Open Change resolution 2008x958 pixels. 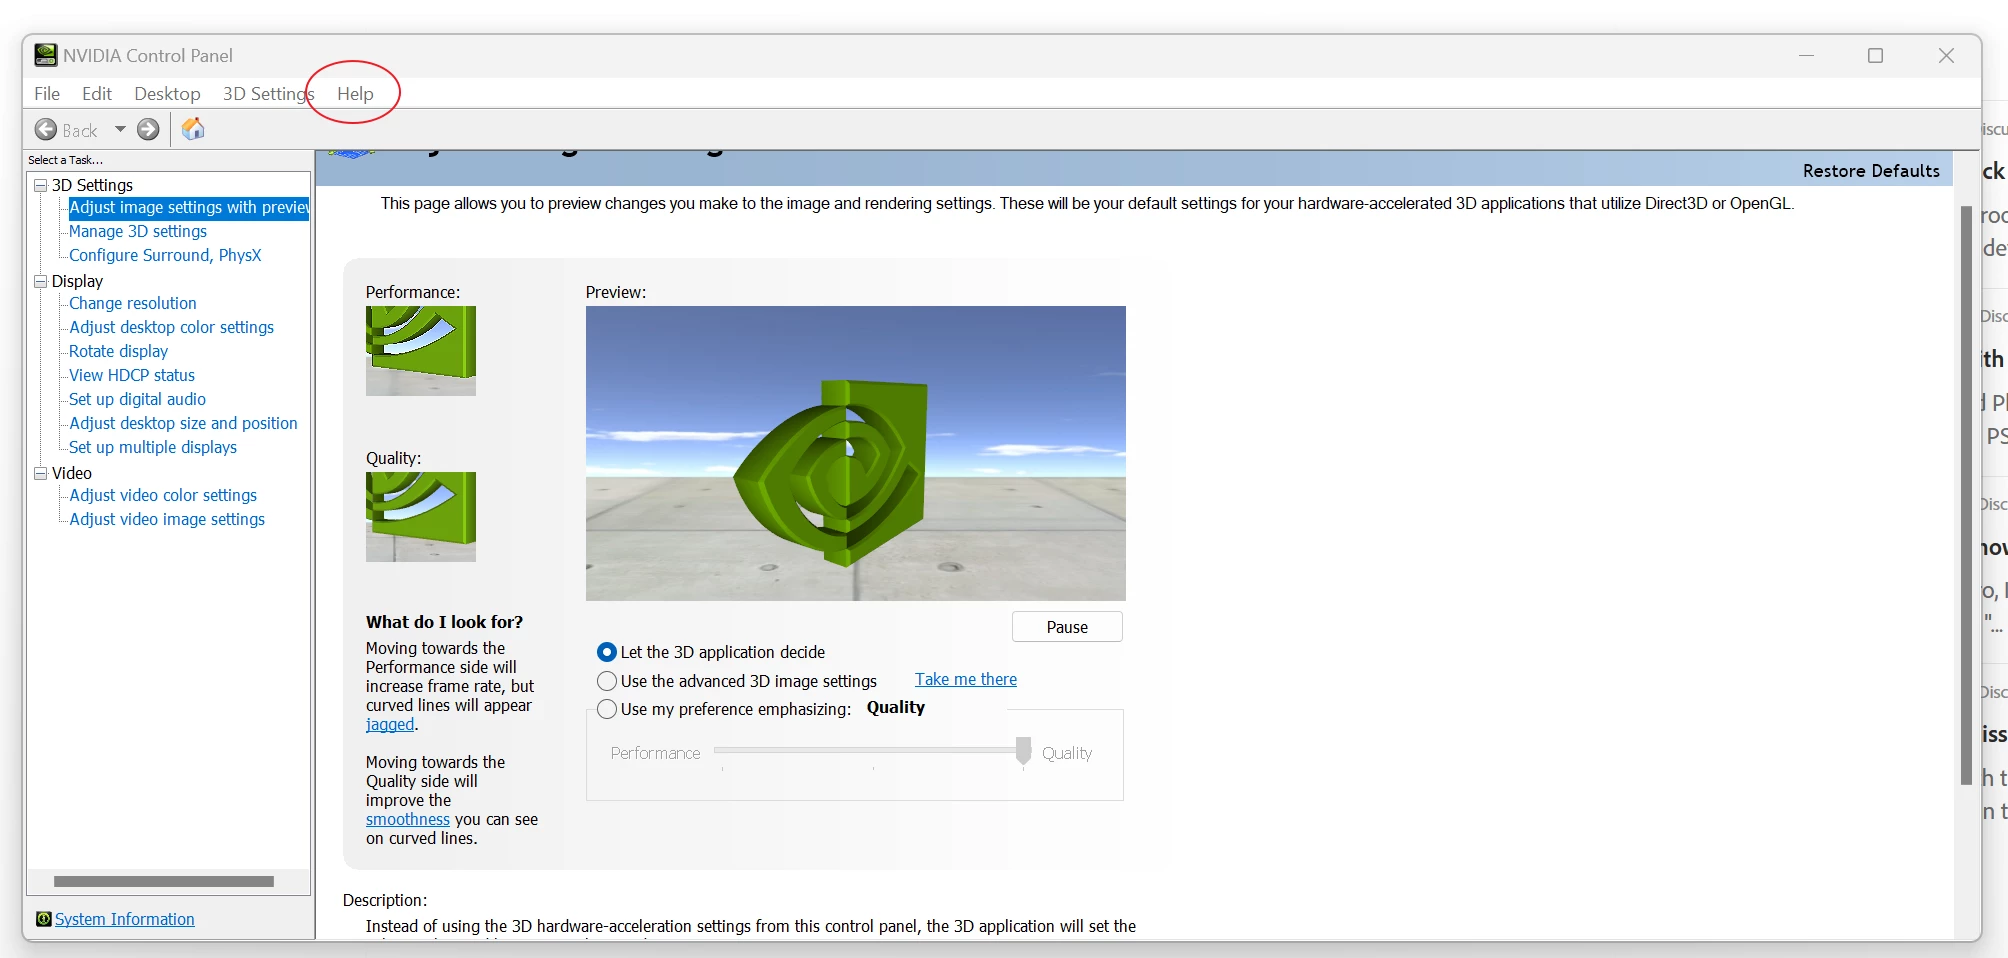pyautogui.click(x=133, y=303)
